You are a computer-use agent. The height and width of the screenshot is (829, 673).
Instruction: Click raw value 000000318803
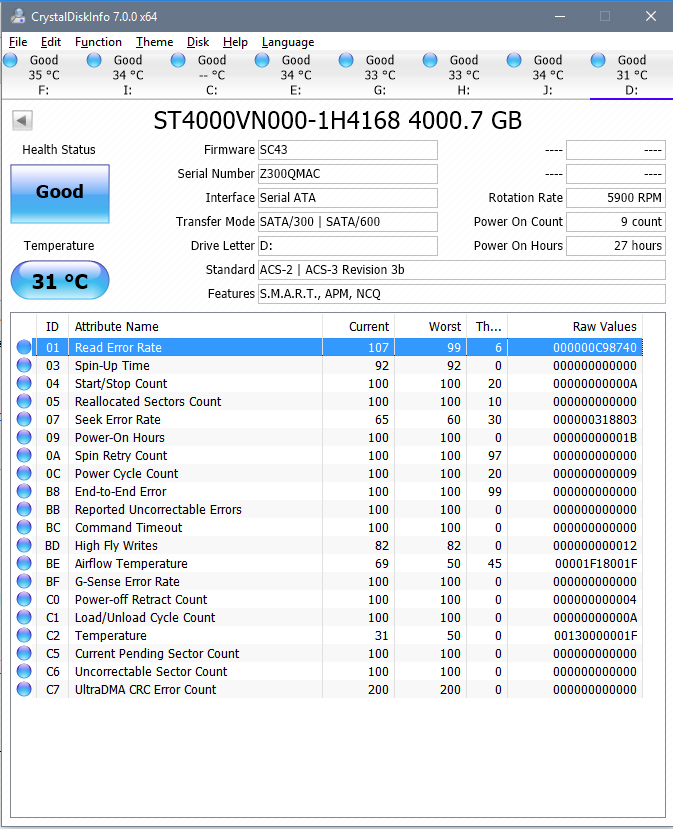[x=595, y=419]
